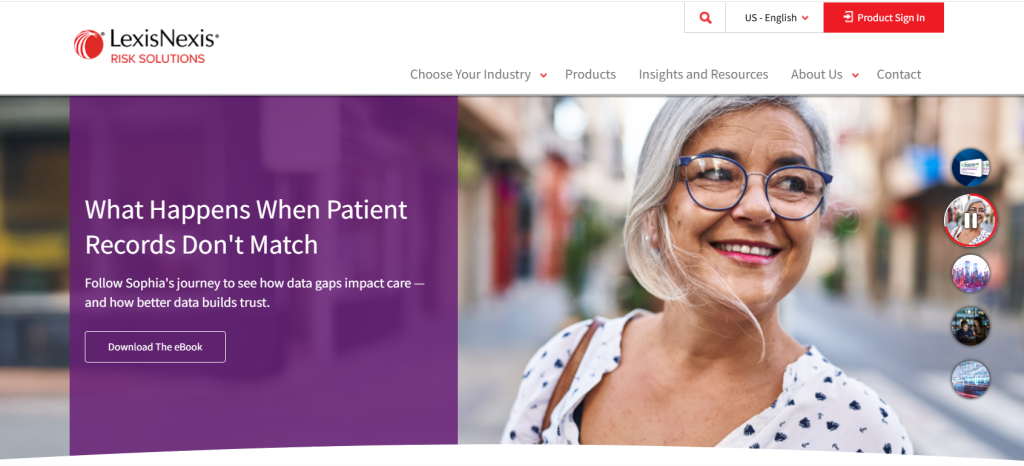Viewport: 1024px width, 466px height.
Task: Click the Product Sign In button
Action: (883, 18)
